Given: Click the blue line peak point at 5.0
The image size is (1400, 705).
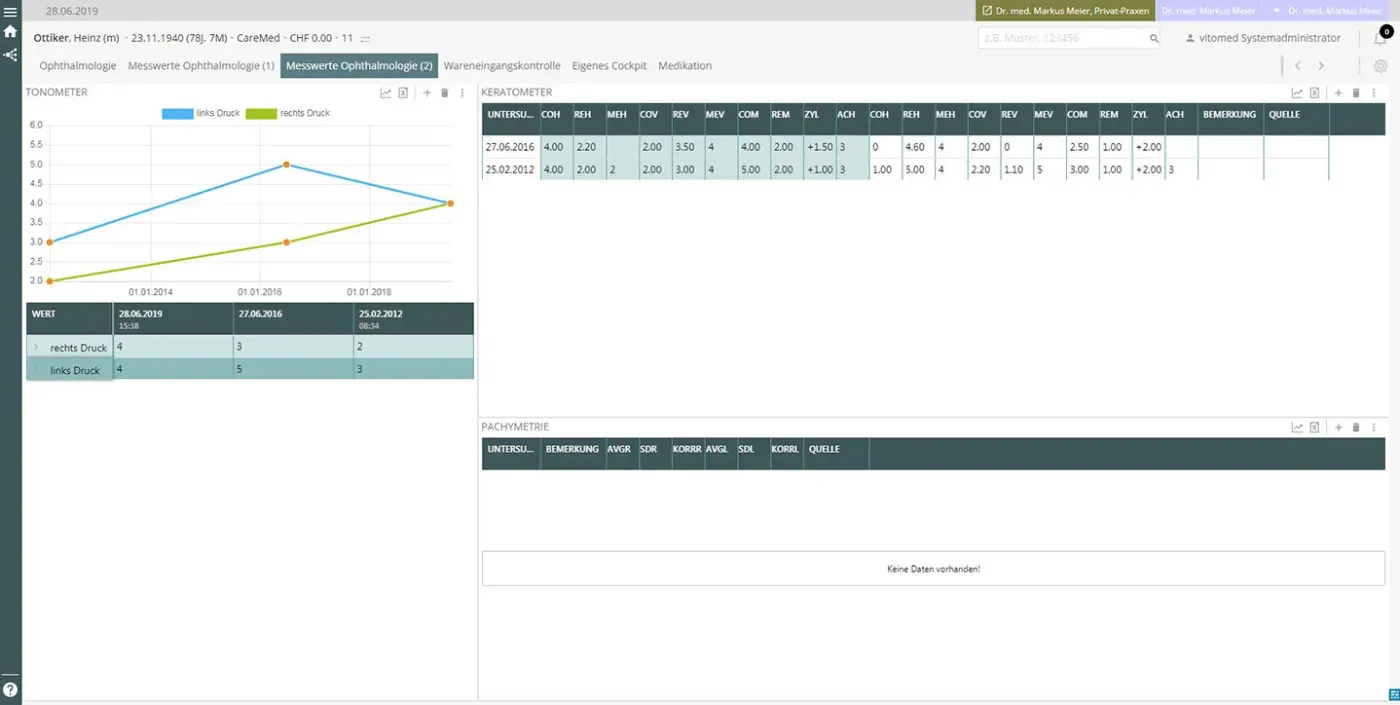Looking at the screenshot, I should [286, 164].
